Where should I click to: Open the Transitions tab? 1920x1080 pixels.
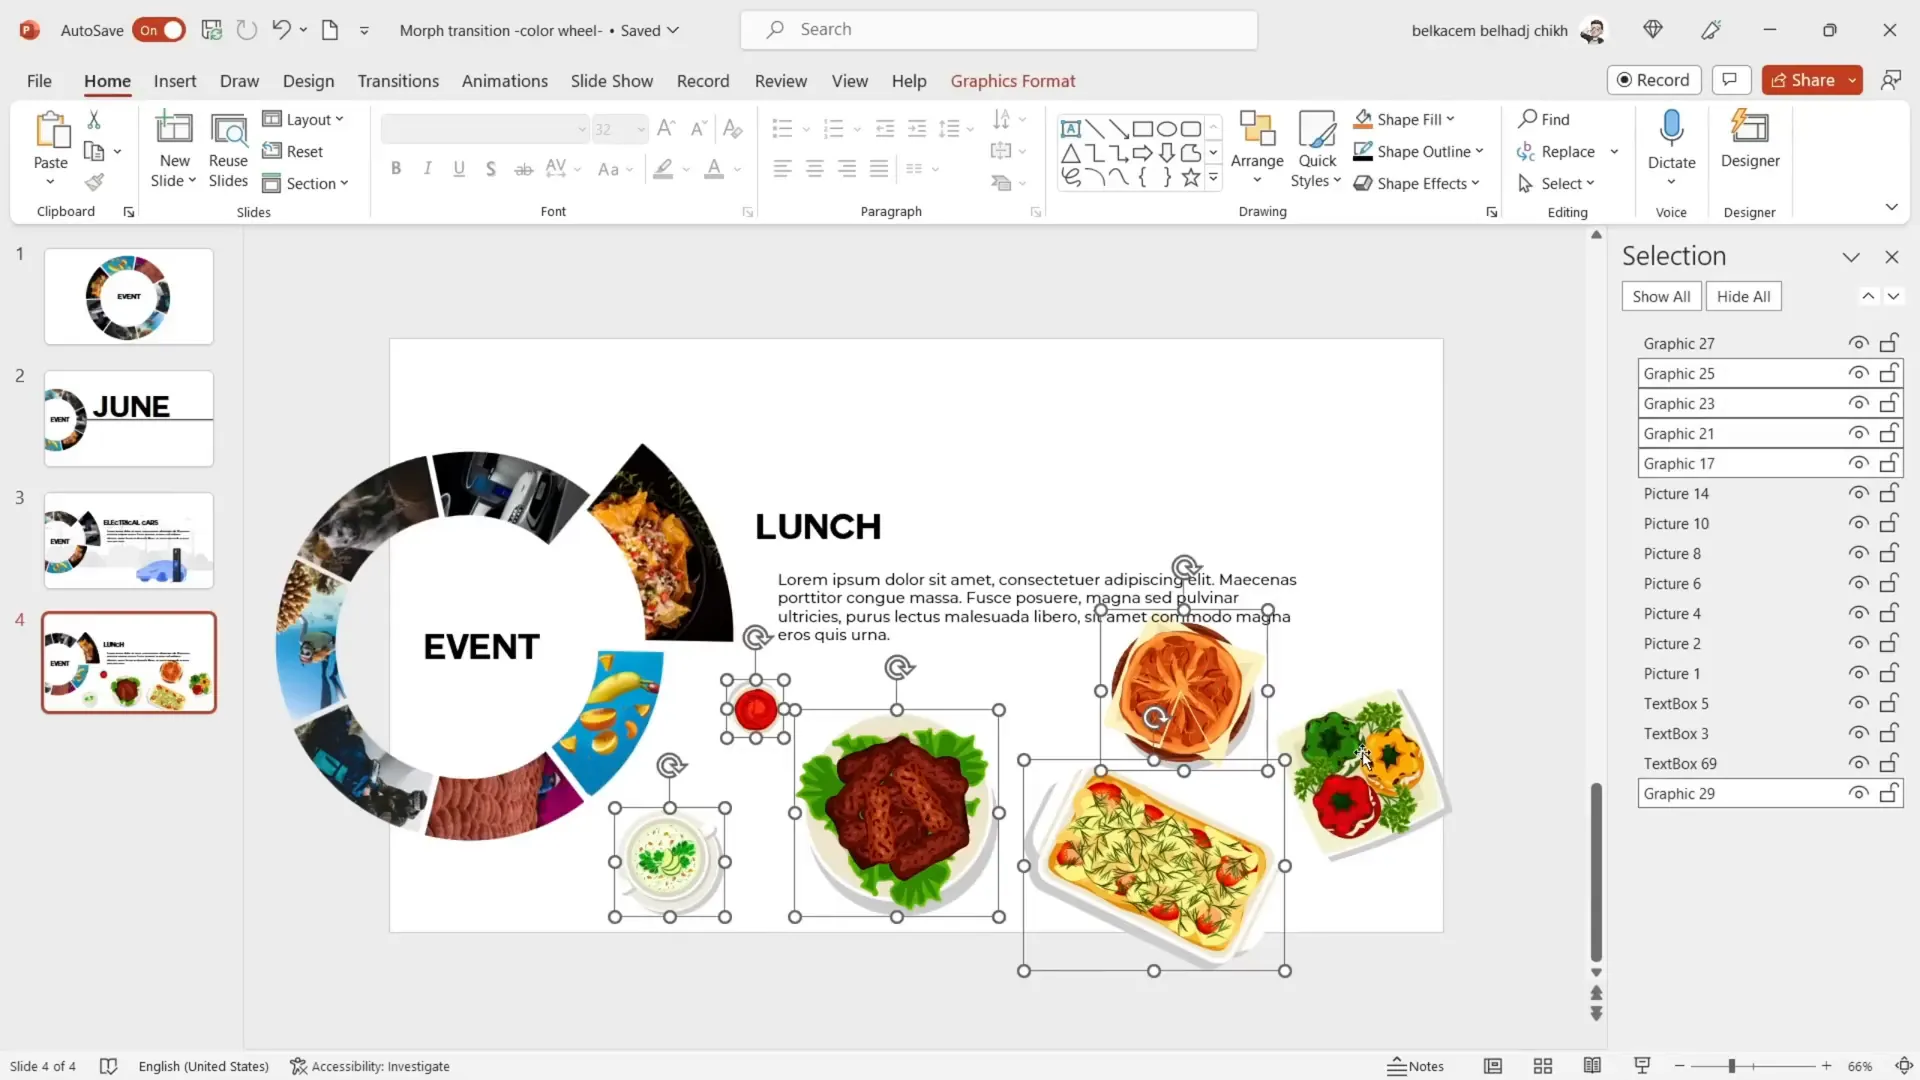click(x=398, y=81)
